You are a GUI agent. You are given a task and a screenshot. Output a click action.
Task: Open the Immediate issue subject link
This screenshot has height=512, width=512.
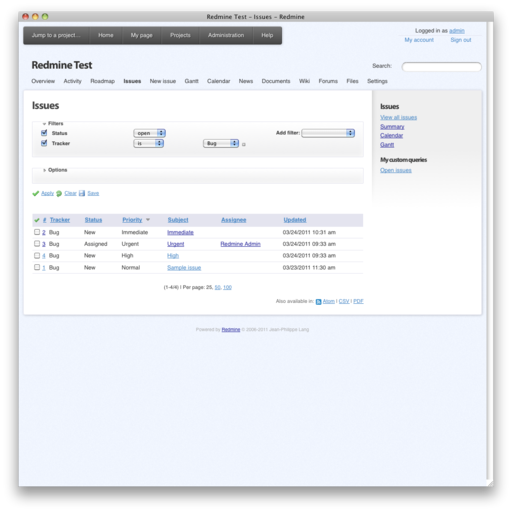(180, 232)
